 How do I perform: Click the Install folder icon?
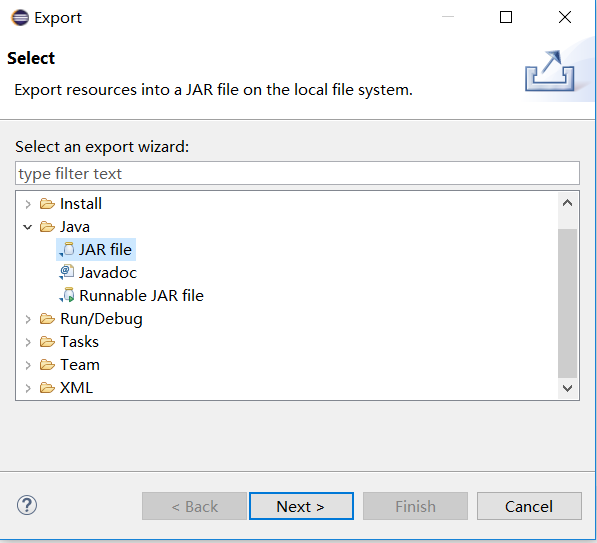(47, 204)
